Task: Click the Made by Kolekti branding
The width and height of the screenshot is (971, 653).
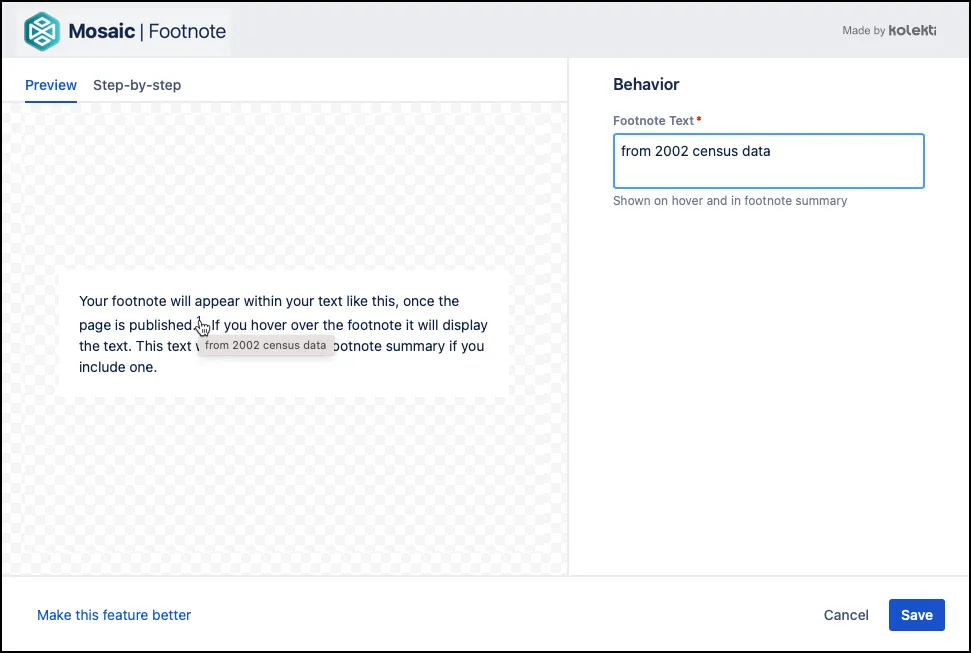Action: click(x=889, y=30)
